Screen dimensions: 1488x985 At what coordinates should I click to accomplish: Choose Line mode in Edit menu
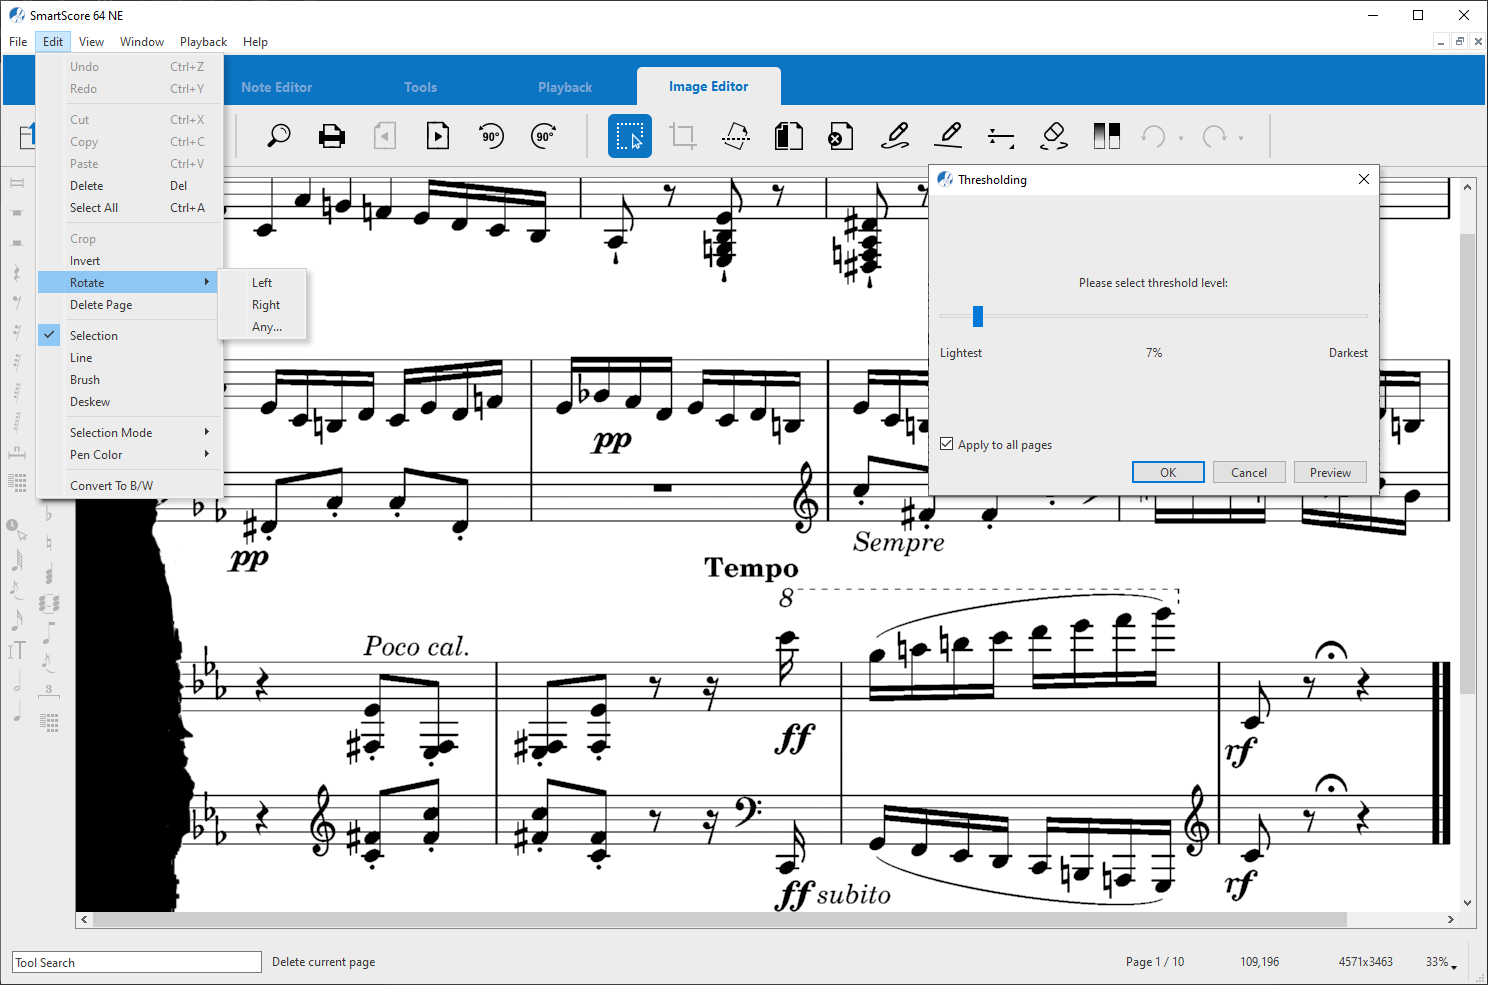(x=130, y=358)
